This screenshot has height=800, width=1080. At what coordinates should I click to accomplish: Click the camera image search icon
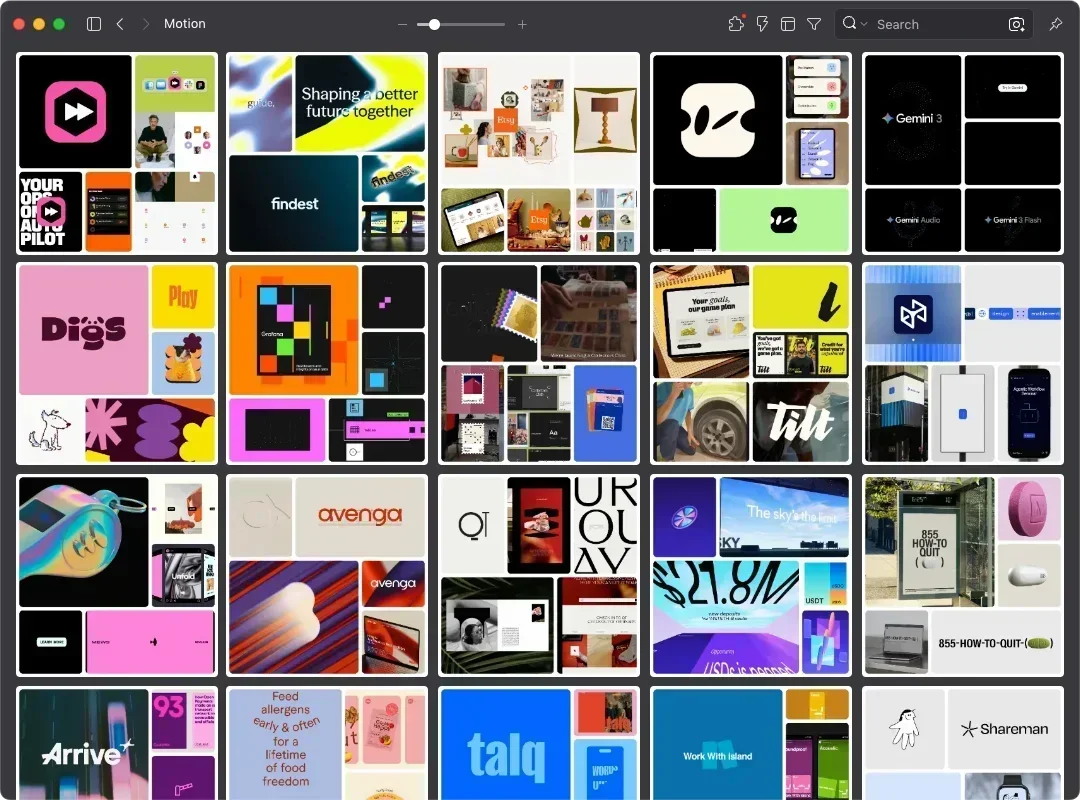tap(1016, 24)
